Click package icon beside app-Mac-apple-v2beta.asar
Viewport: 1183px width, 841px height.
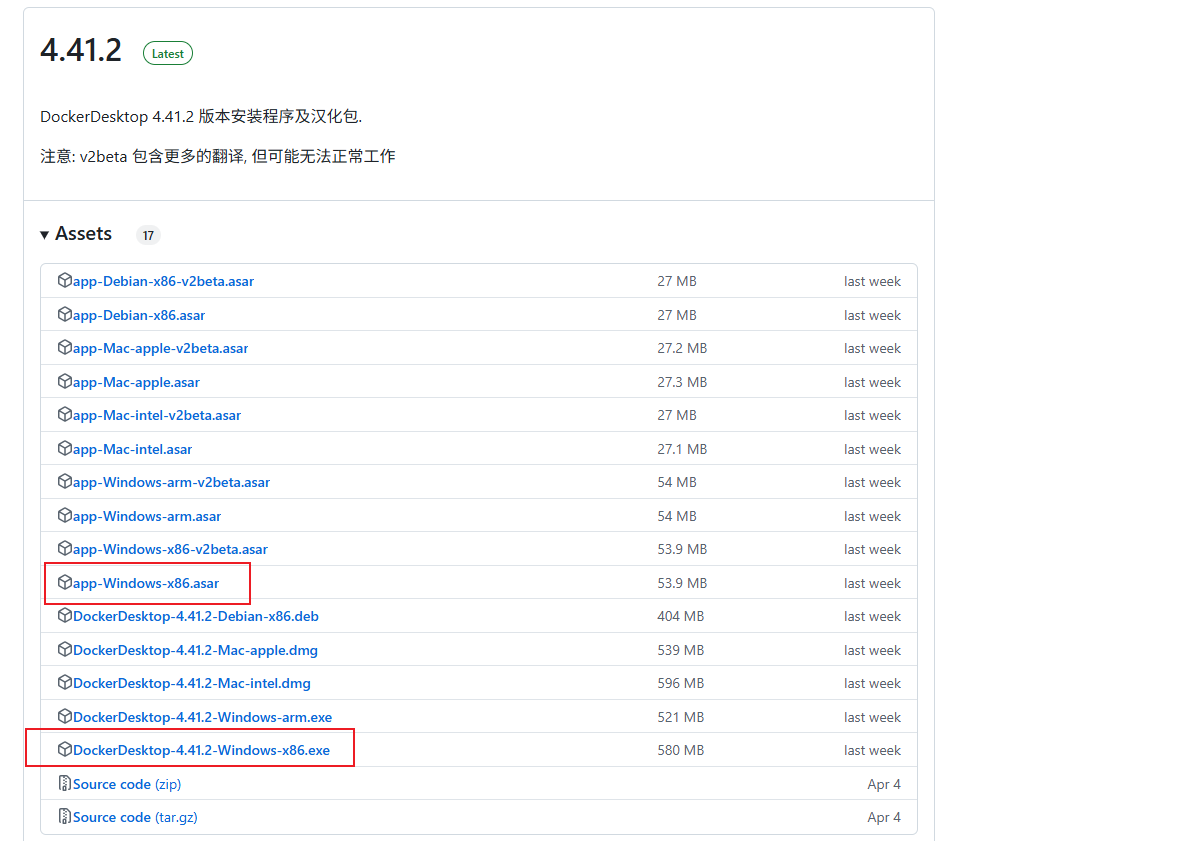point(65,348)
